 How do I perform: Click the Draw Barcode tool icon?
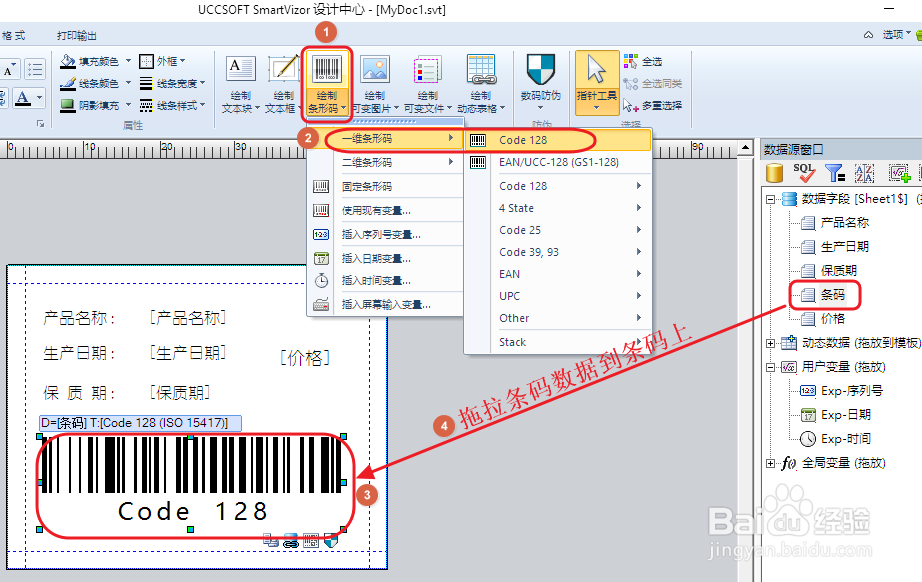(327, 69)
